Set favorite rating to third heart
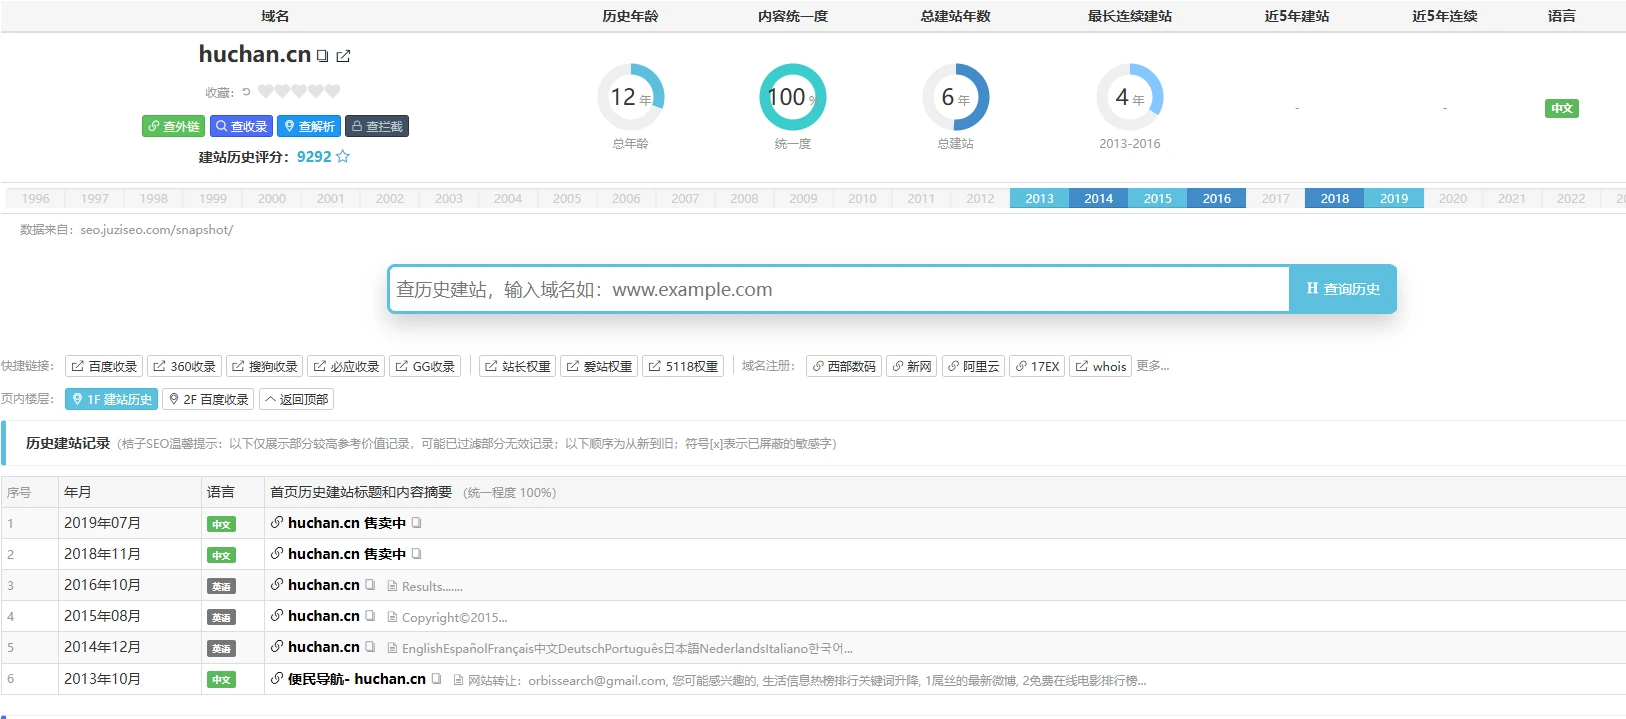Screen dimensions: 1626x719 point(299,92)
